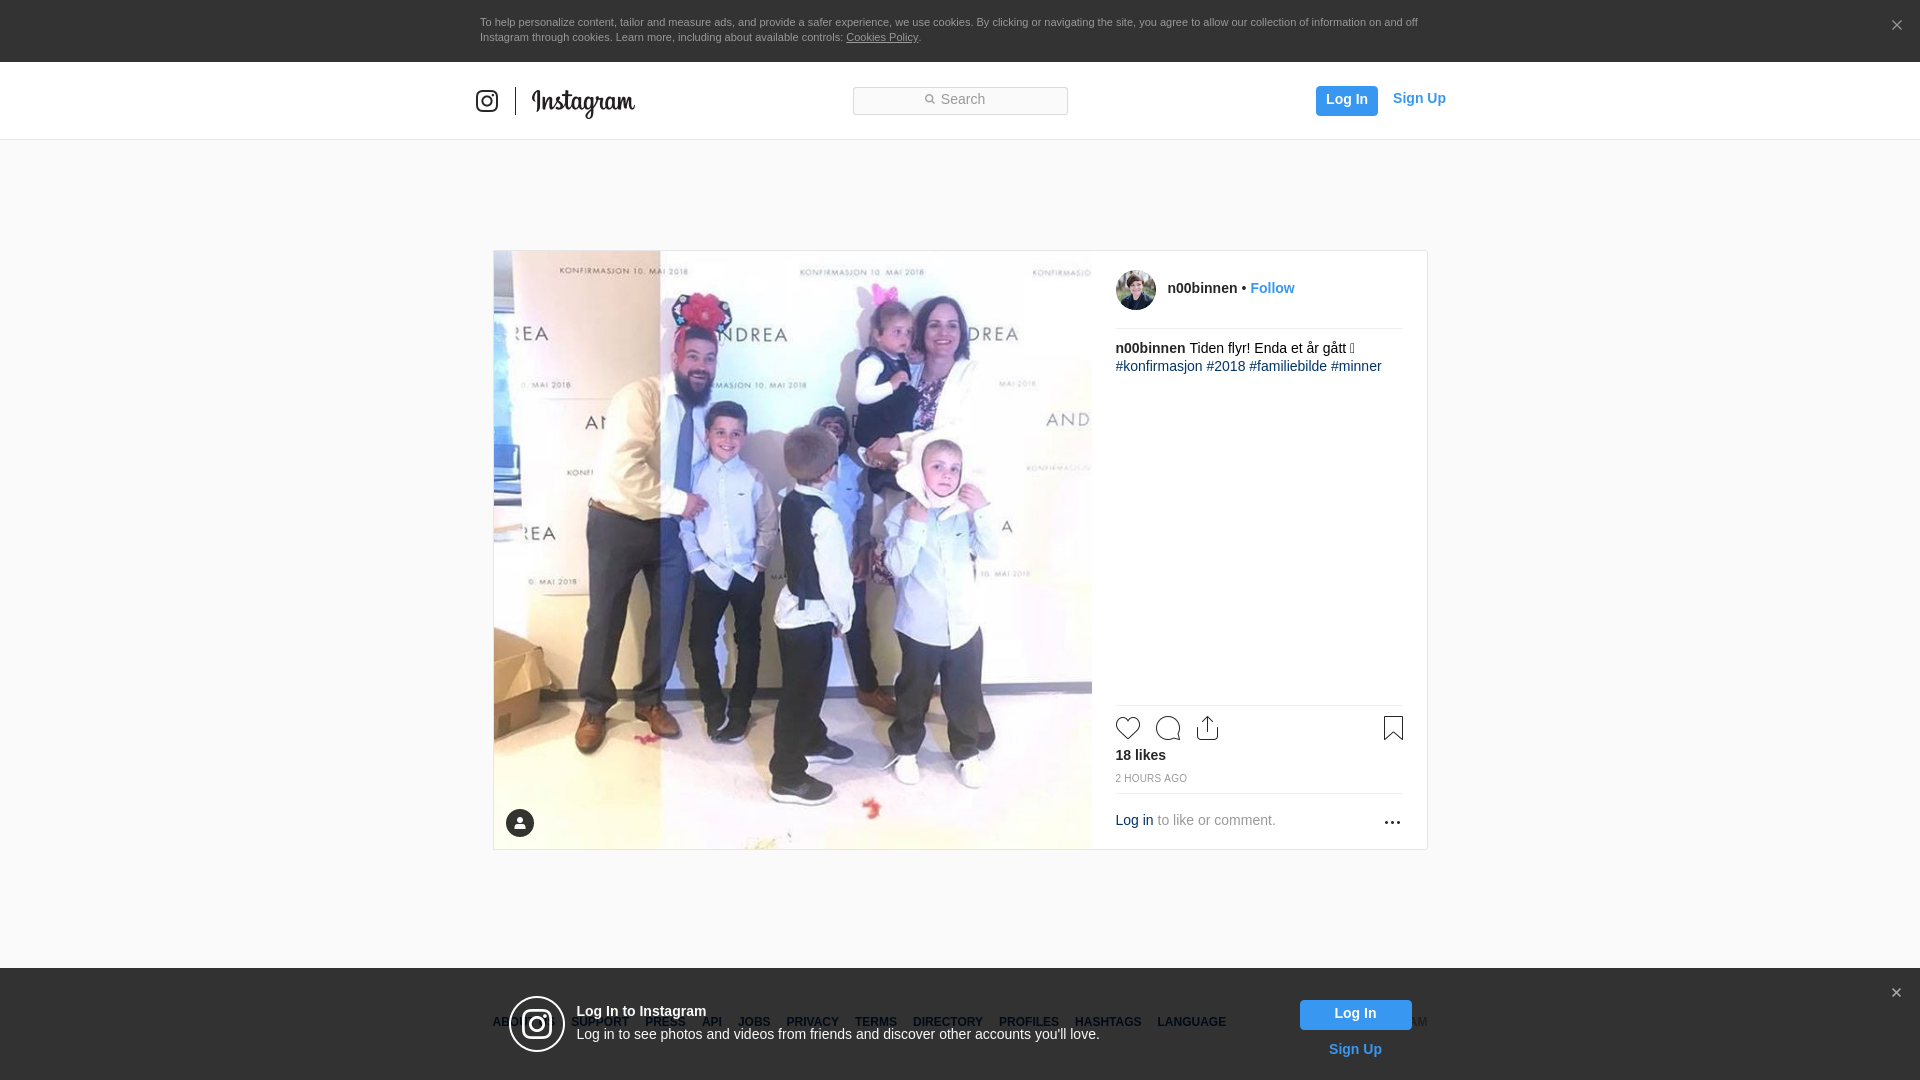Click the Instagram wordmark logo
The width and height of the screenshot is (1920, 1080).
[583, 102]
